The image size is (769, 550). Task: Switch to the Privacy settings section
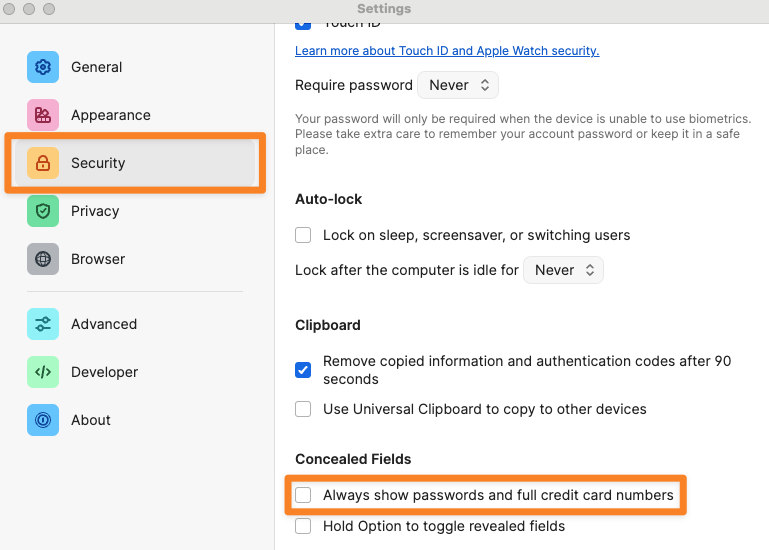click(95, 211)
